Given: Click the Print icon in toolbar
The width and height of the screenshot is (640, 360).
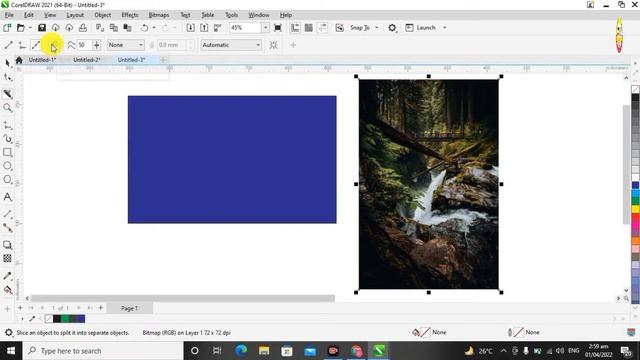Looking at the screenshot, I should 83,28.
